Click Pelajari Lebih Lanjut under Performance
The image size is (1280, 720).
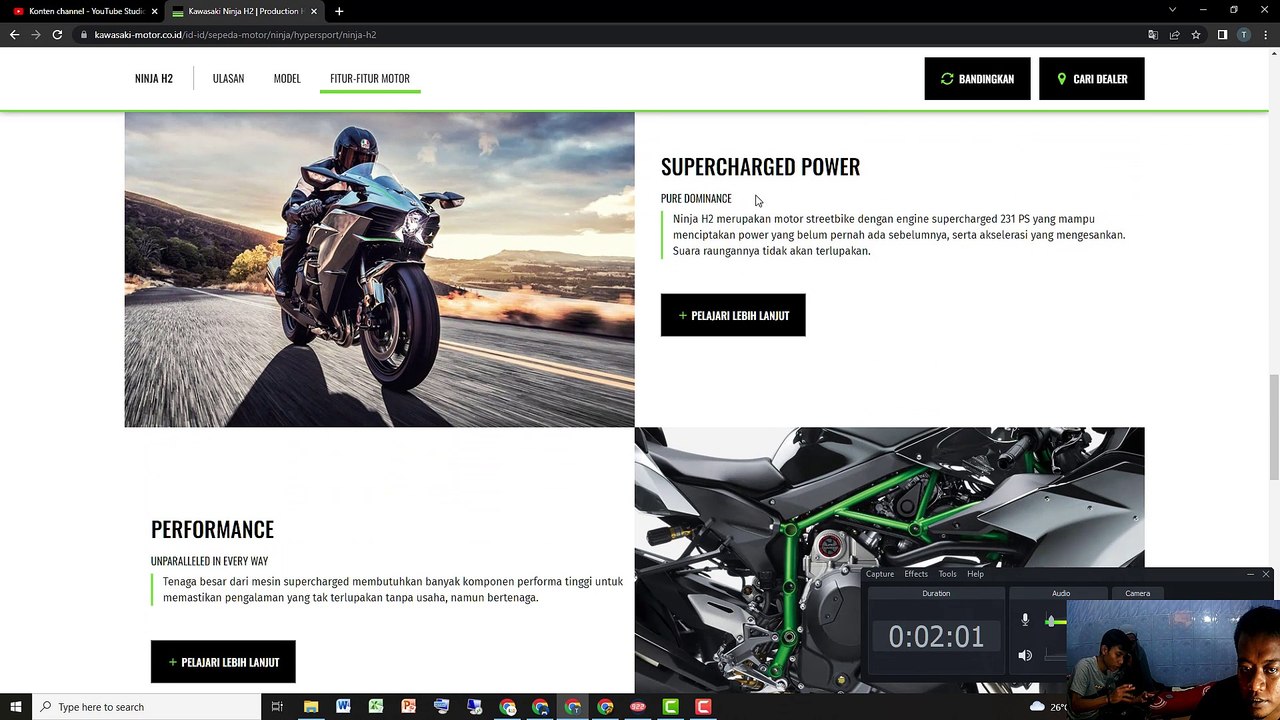pyautogui.click(x=223, y=662)
